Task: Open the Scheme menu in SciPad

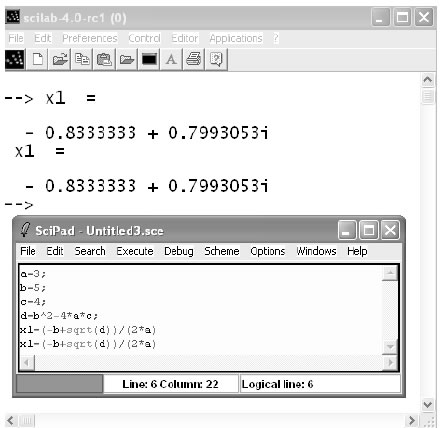Action: (x=222, y=251)
